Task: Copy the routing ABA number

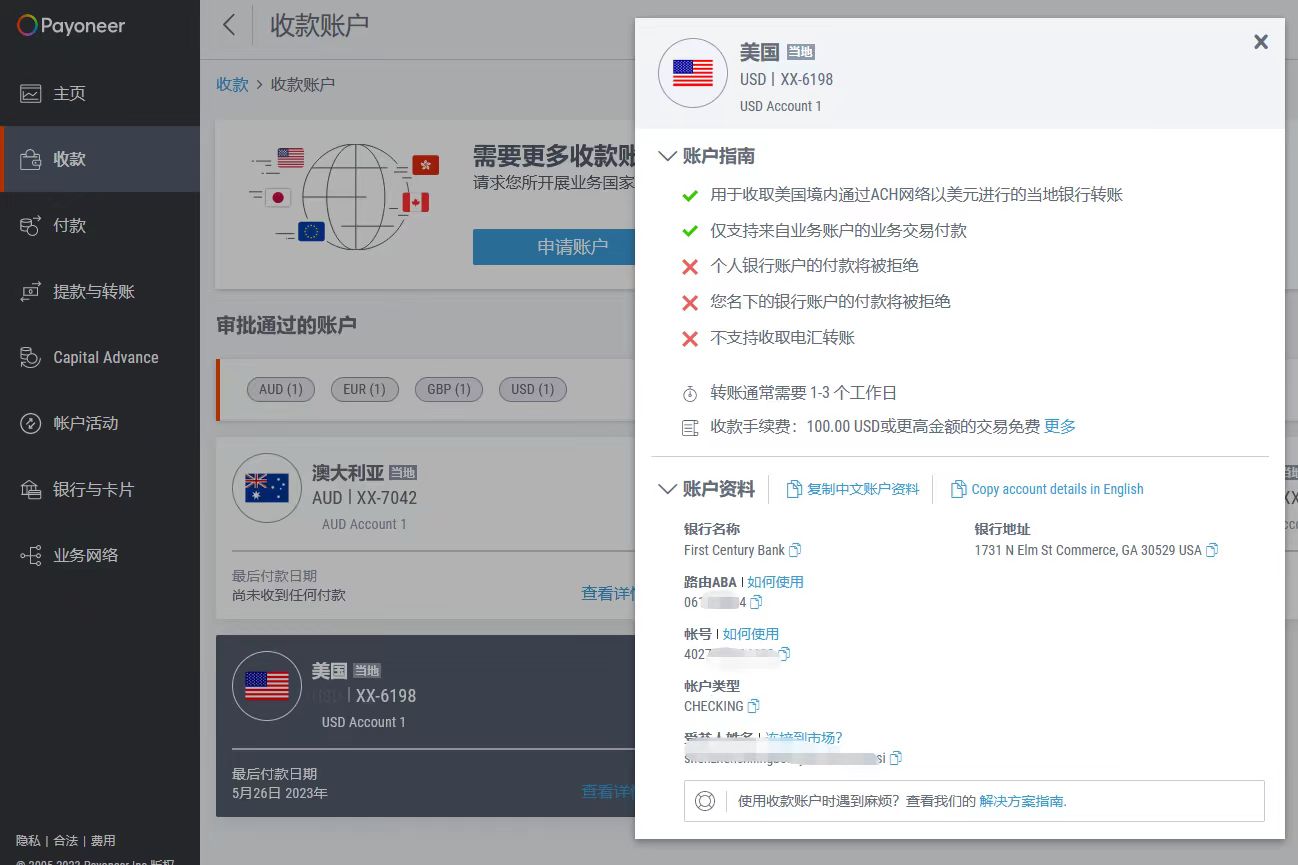Action: click(756, 602)
